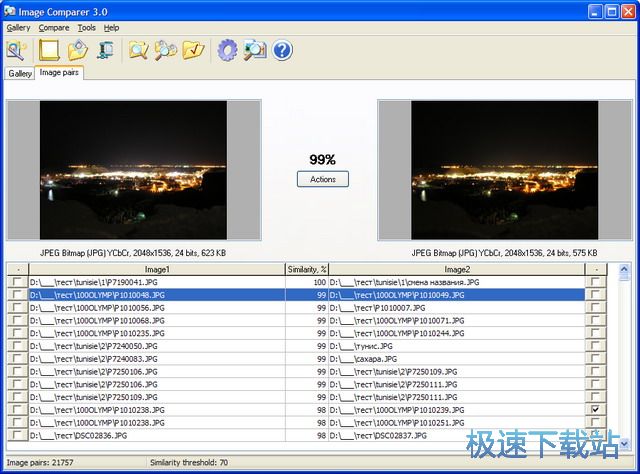Image resolution: width=640 pixels, height=474 pixels.
Task: Switch to the Gallery tab
Action: (20, 74)
